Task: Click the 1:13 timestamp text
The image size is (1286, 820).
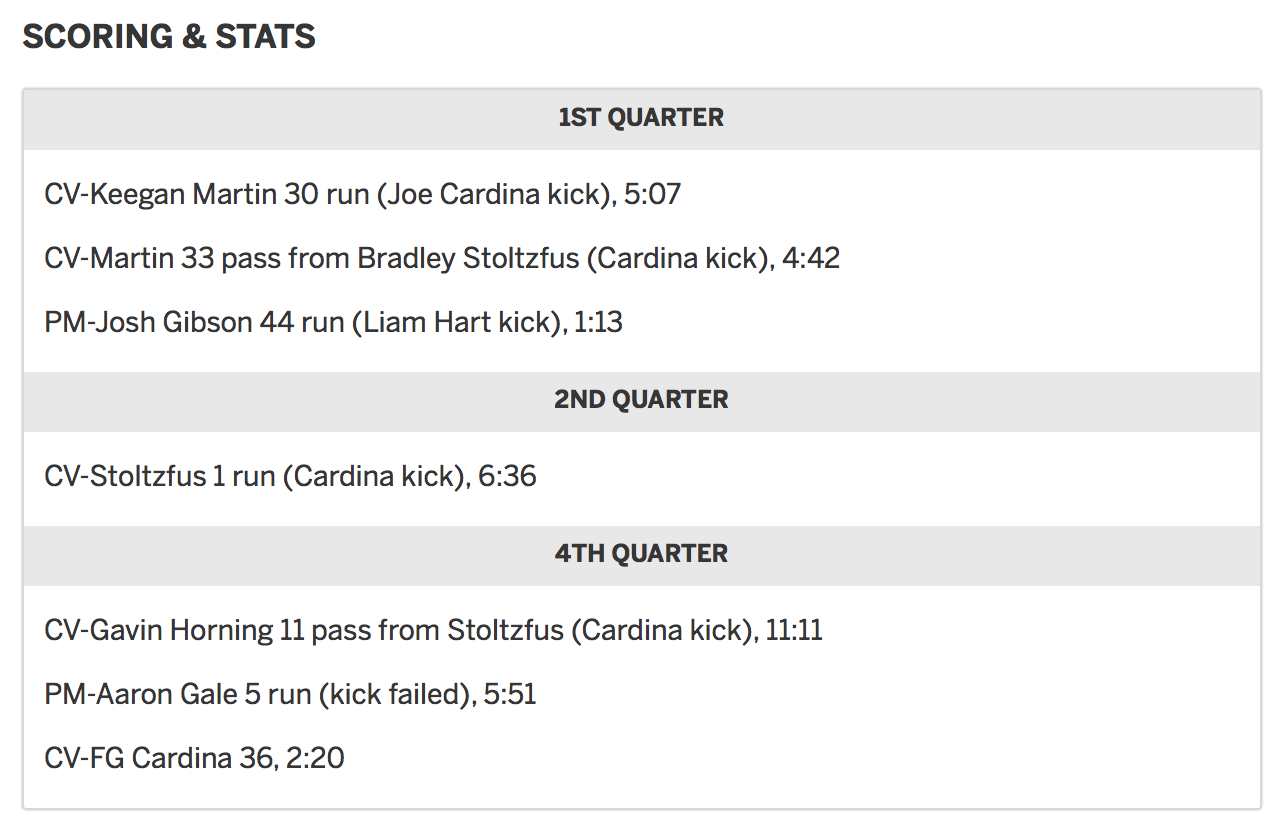Action: pyautogui.click(x=598, y=322)
